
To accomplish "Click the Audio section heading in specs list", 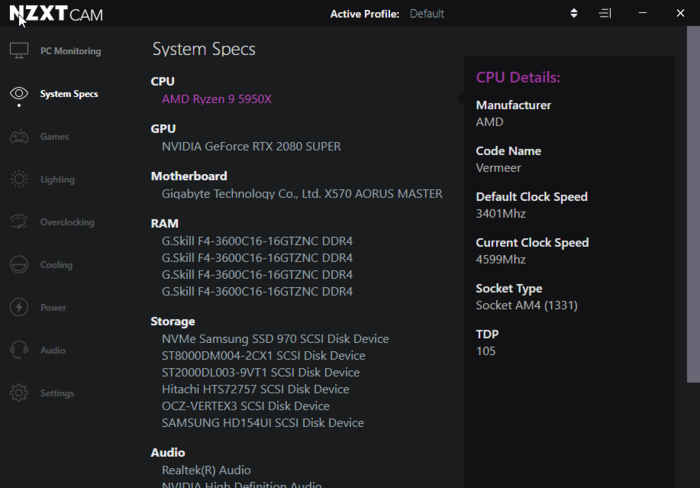I will click(x=168, y=453).
